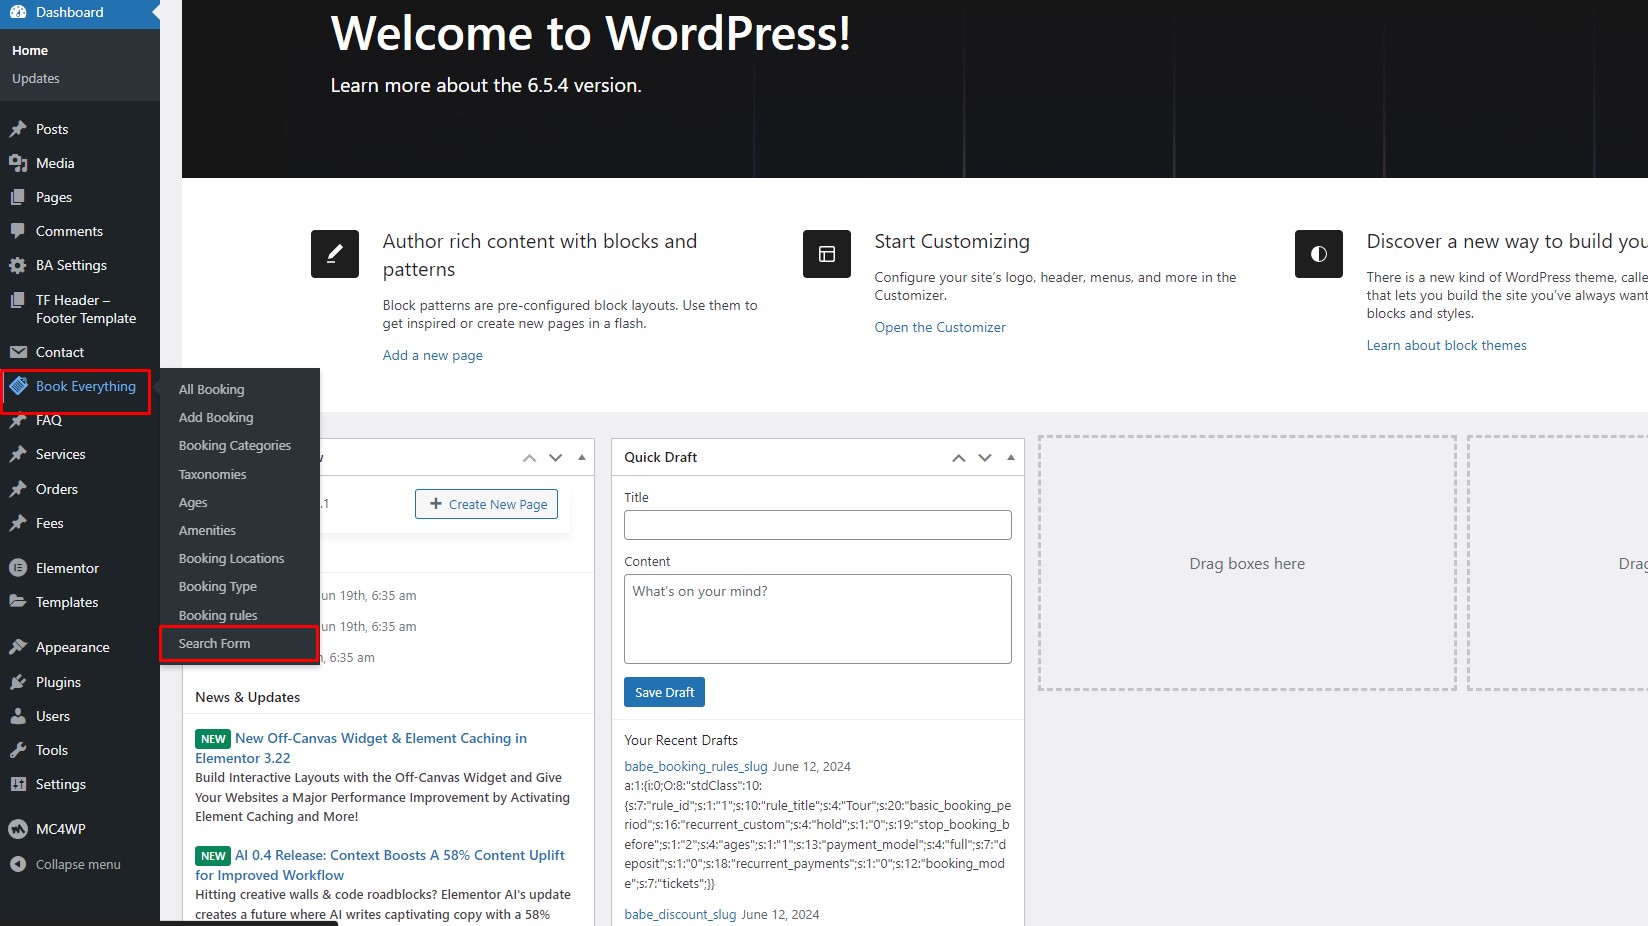Image resolution: width=1648 pixels, height=926 pixels.
Task: Toggle the Quick Draft panel collapse triangle
Action: click(x=1011, y=458)
